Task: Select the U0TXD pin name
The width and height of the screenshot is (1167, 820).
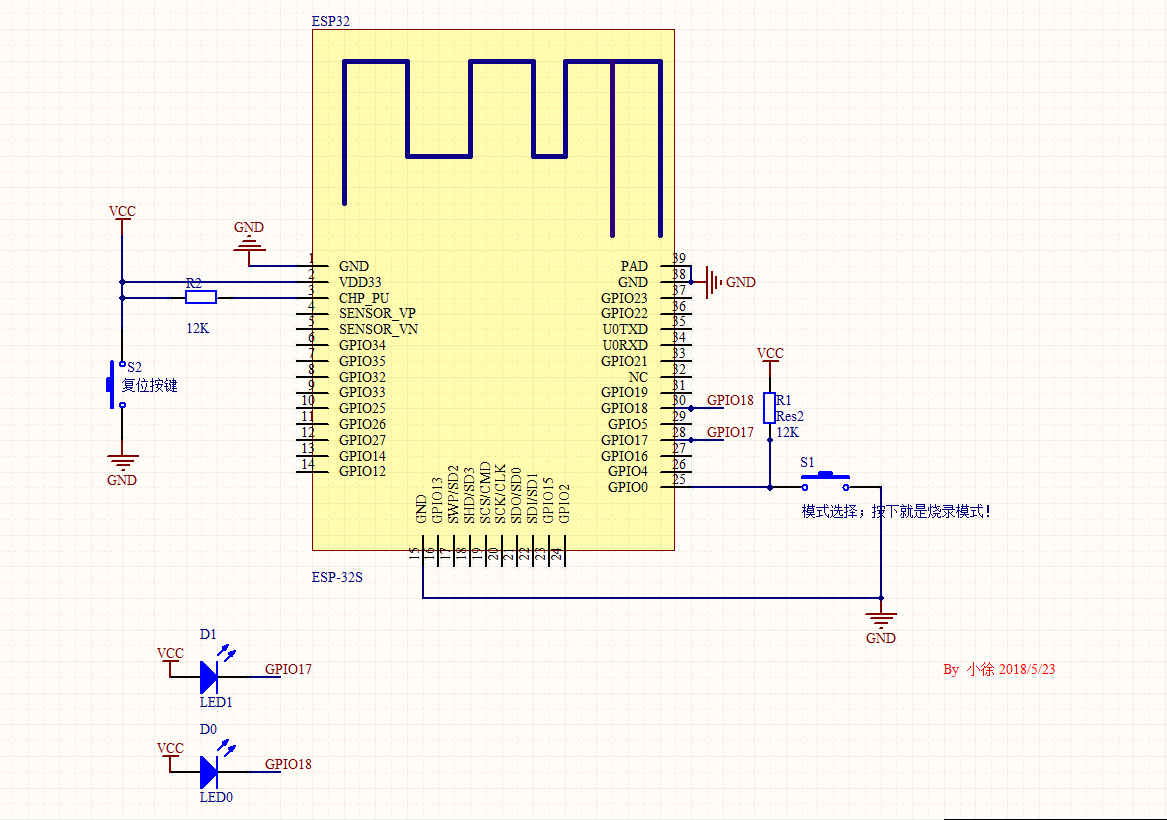Action: (625, 329)
